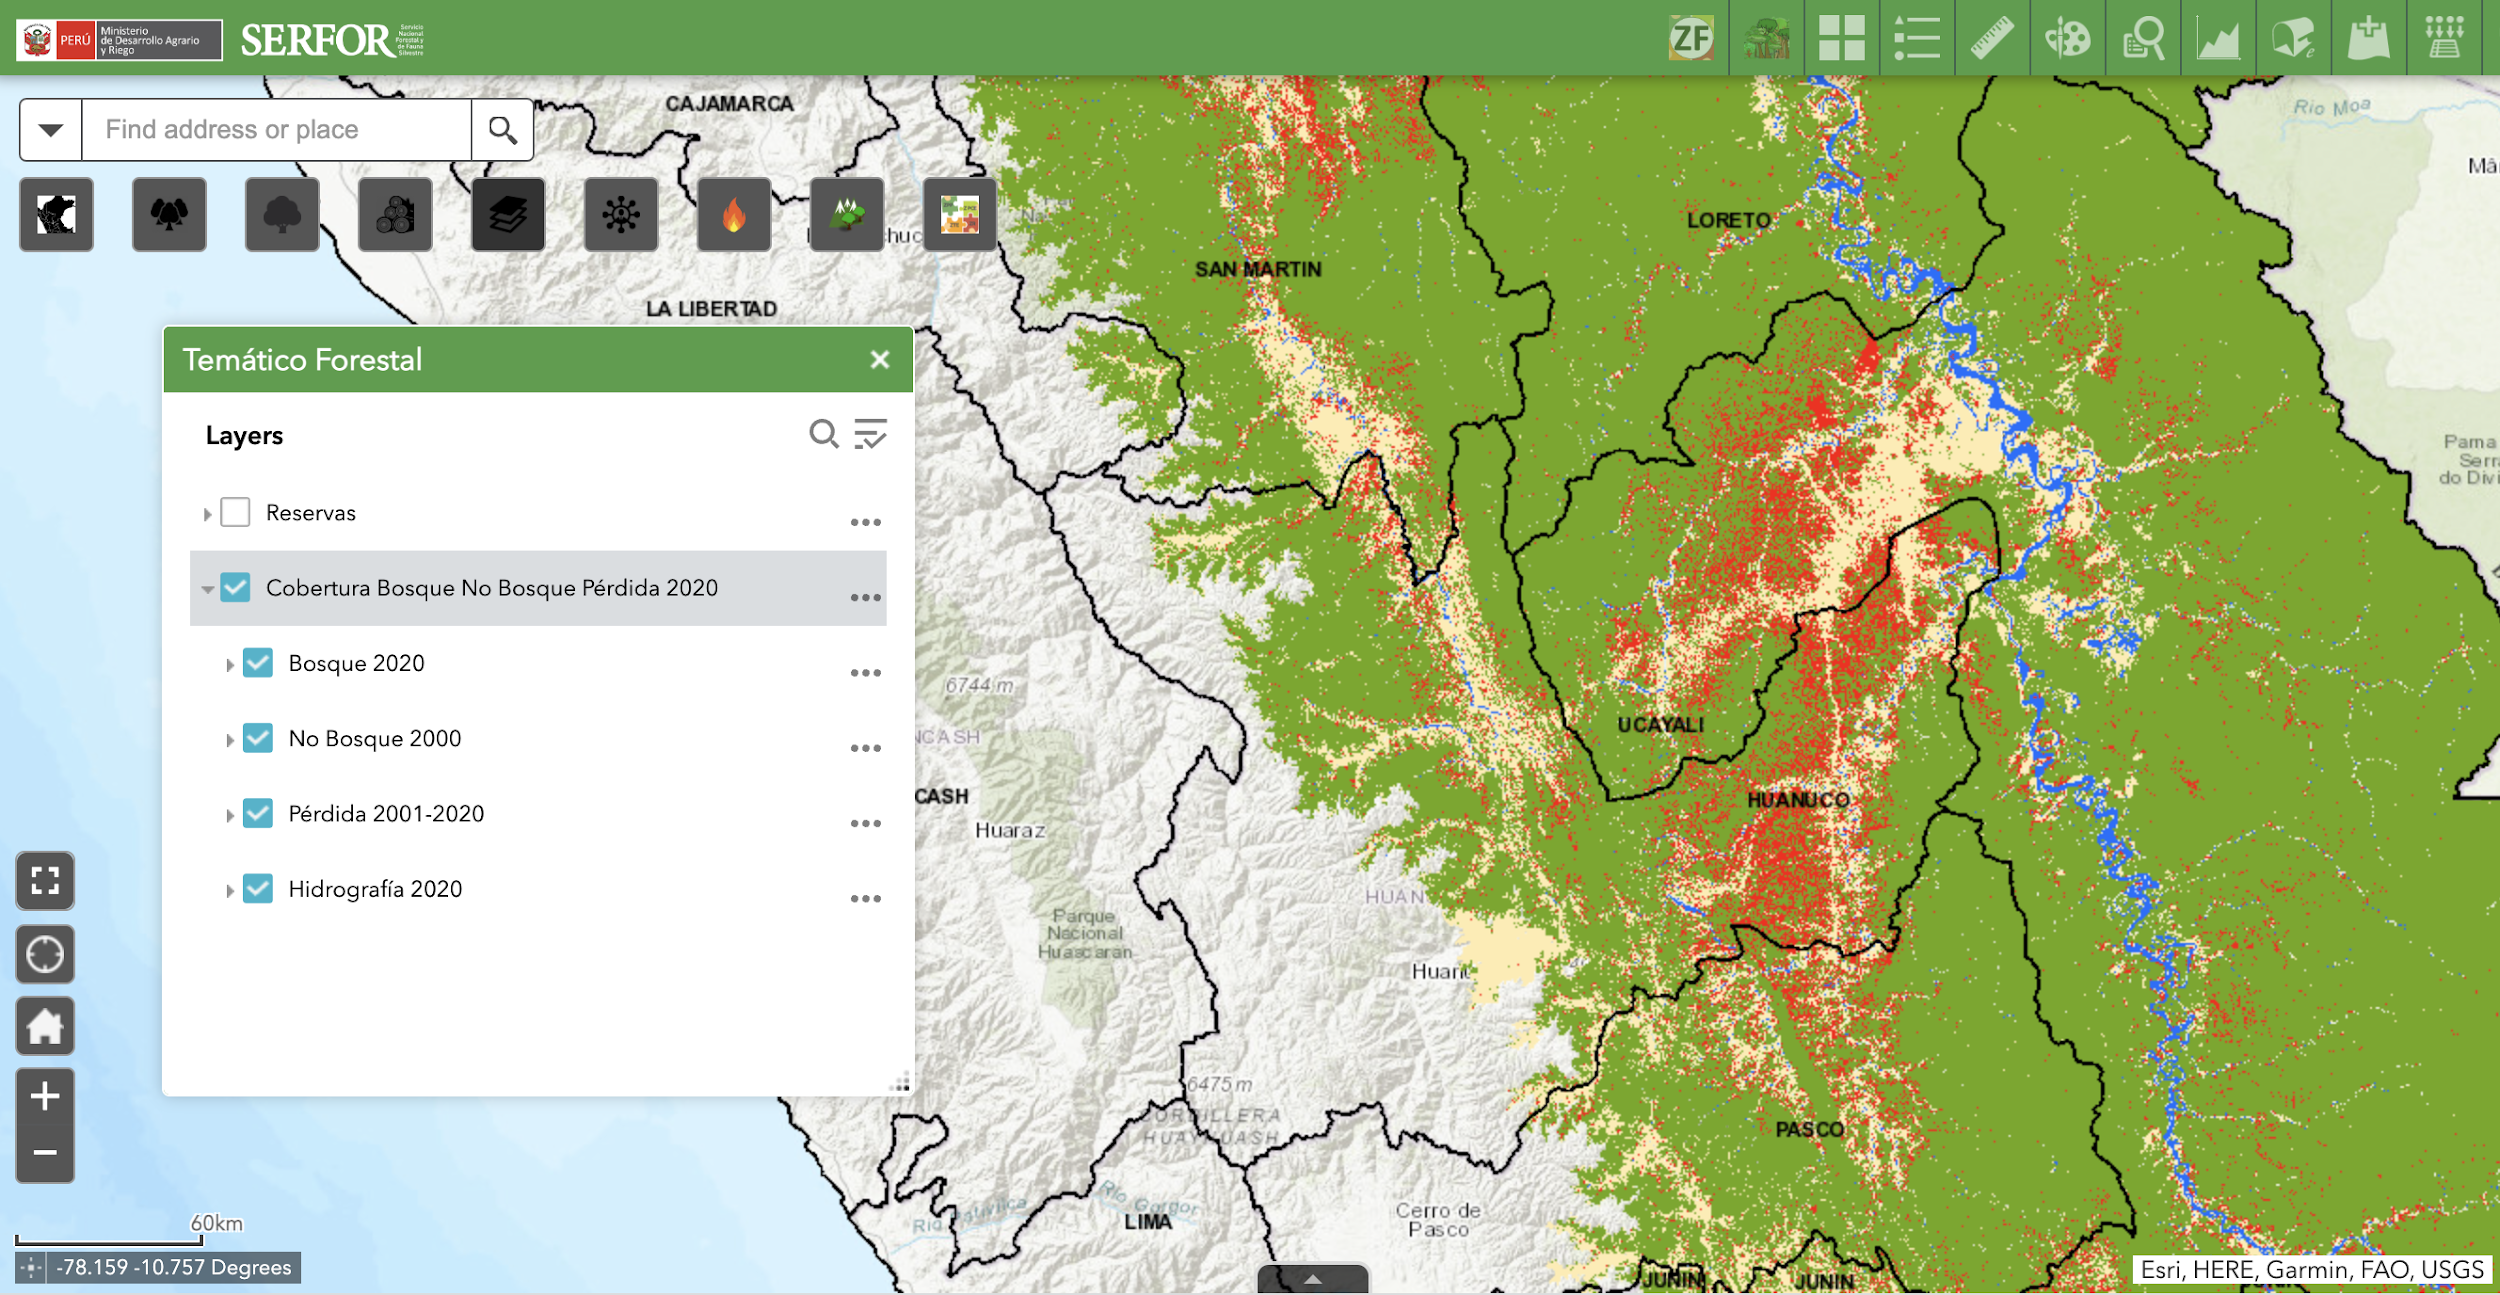Open the measurement ruler tool
Image resolution: width=2500 pixels, height=1295 pixels.
pyautogui.click(x=1991, y=39)
